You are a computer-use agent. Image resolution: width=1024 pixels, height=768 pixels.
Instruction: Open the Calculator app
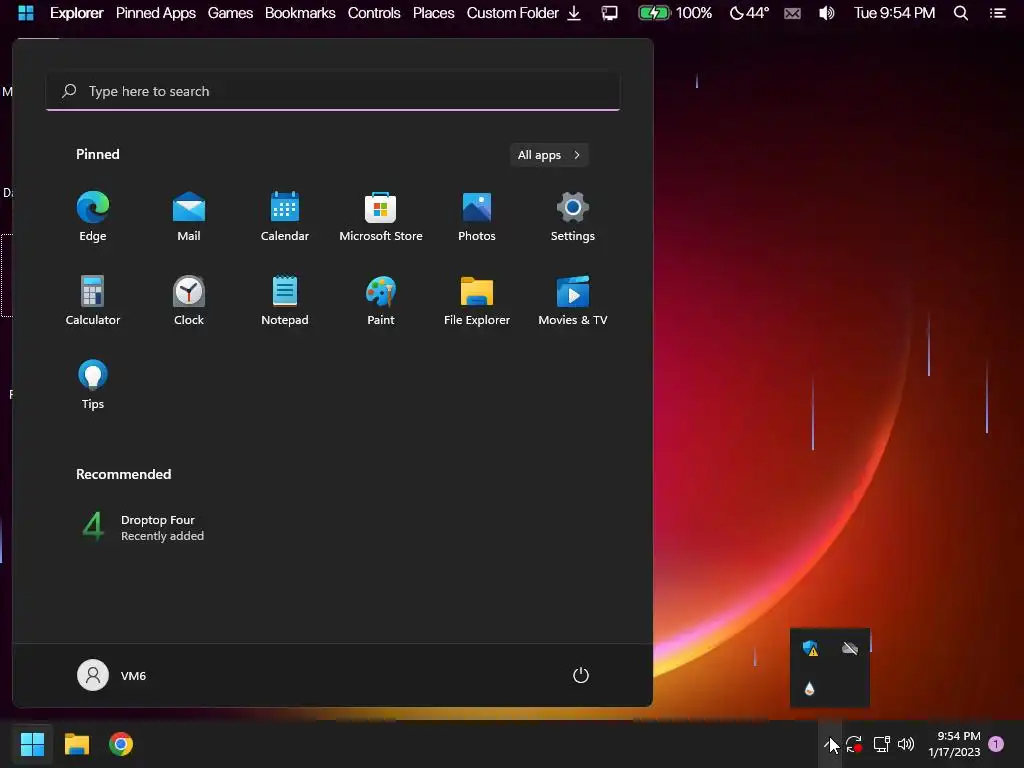click(x=93, y=300)
